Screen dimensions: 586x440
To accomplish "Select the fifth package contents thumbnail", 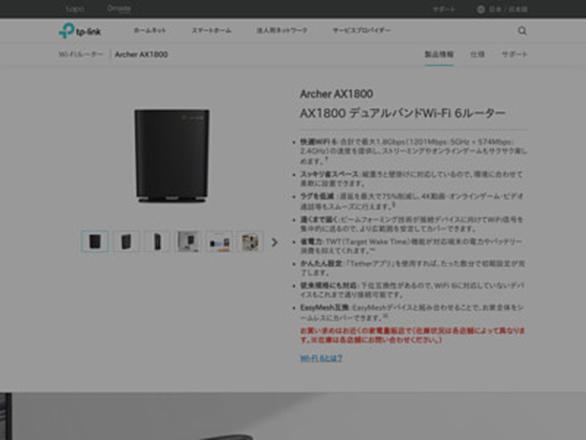I will (219, 242).
